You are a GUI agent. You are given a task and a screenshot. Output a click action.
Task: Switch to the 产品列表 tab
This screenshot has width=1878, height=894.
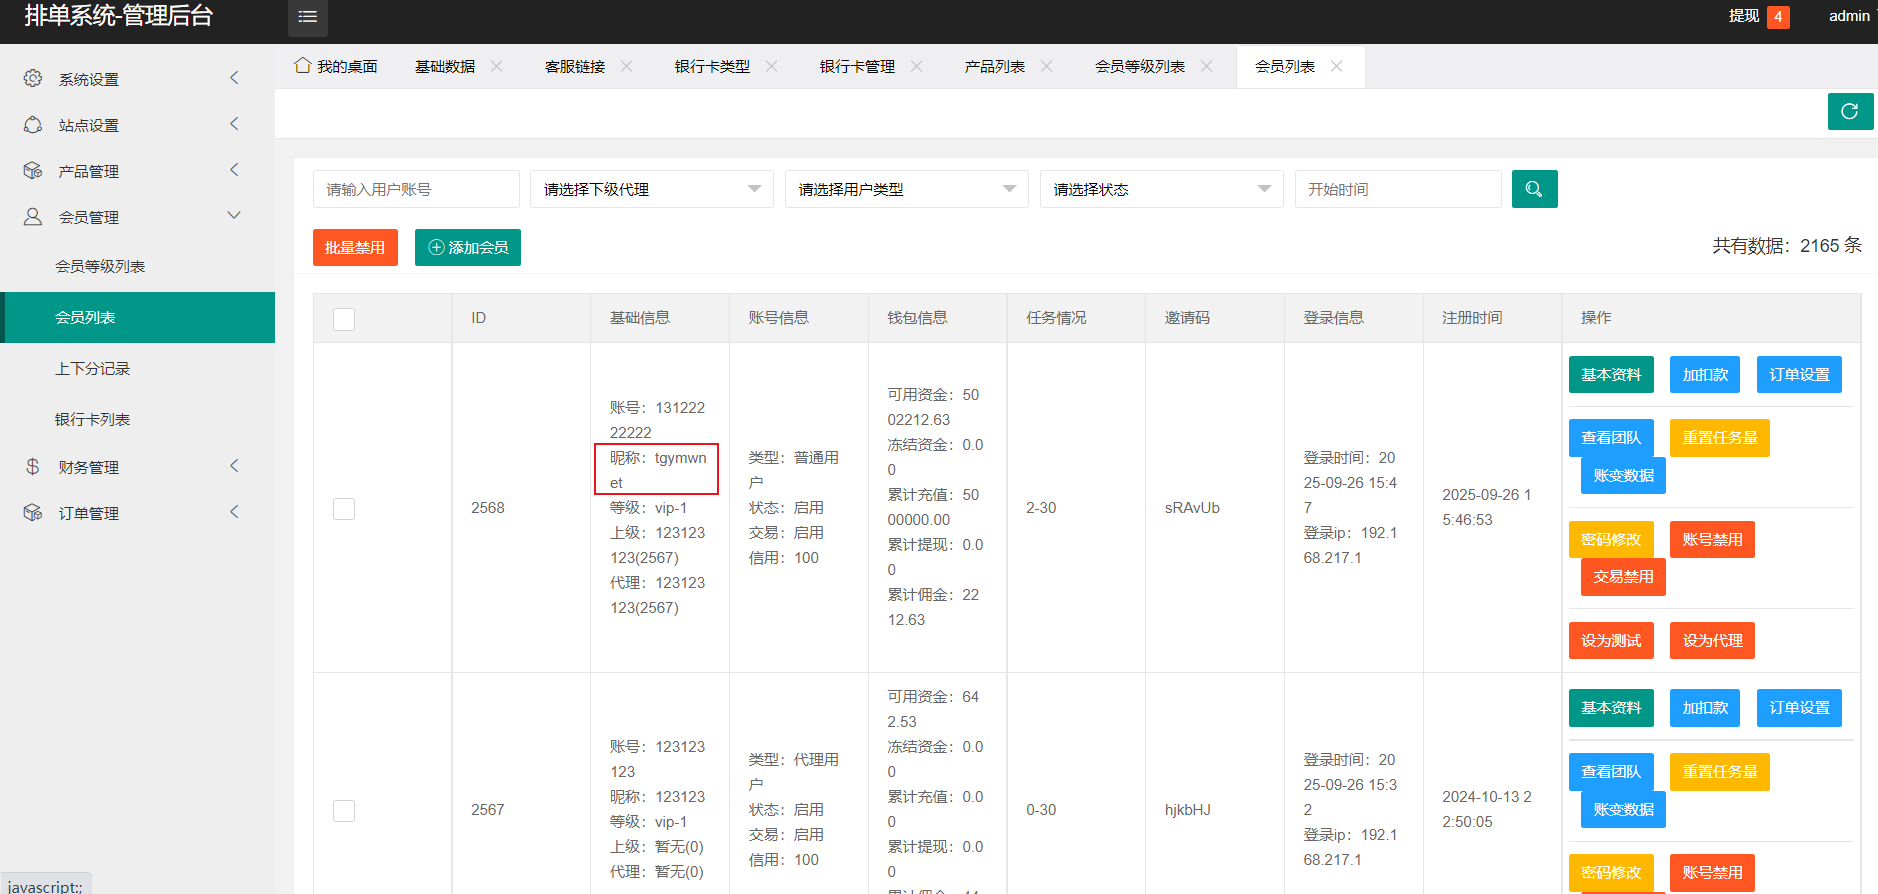994,67
